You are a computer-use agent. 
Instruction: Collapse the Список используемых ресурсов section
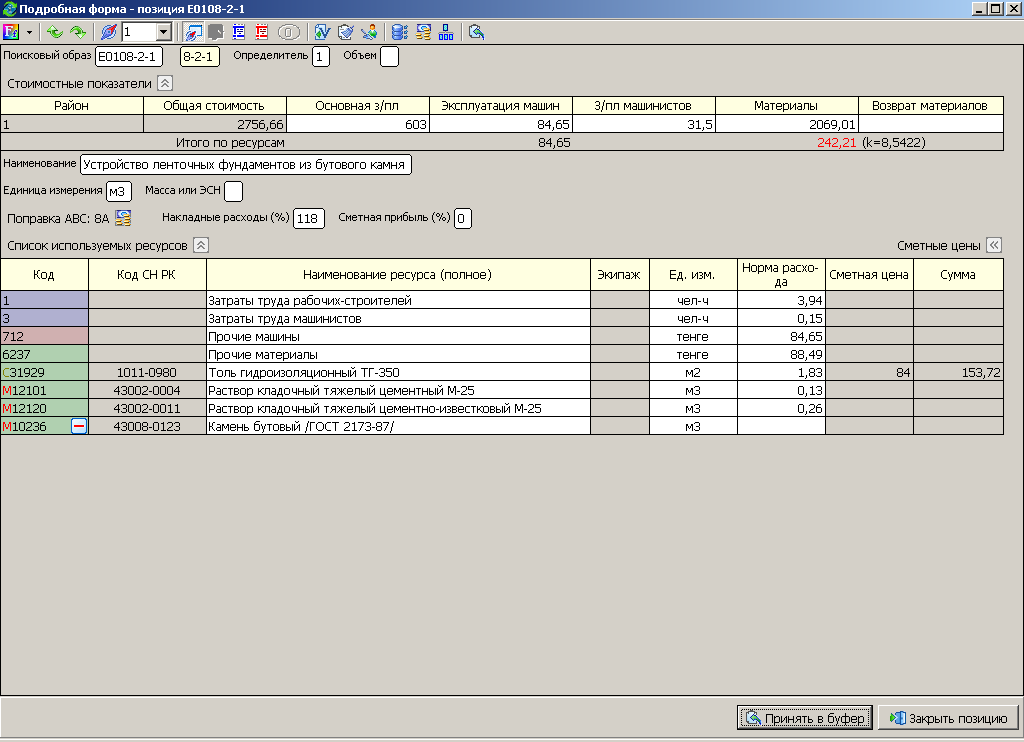point(201,246)
